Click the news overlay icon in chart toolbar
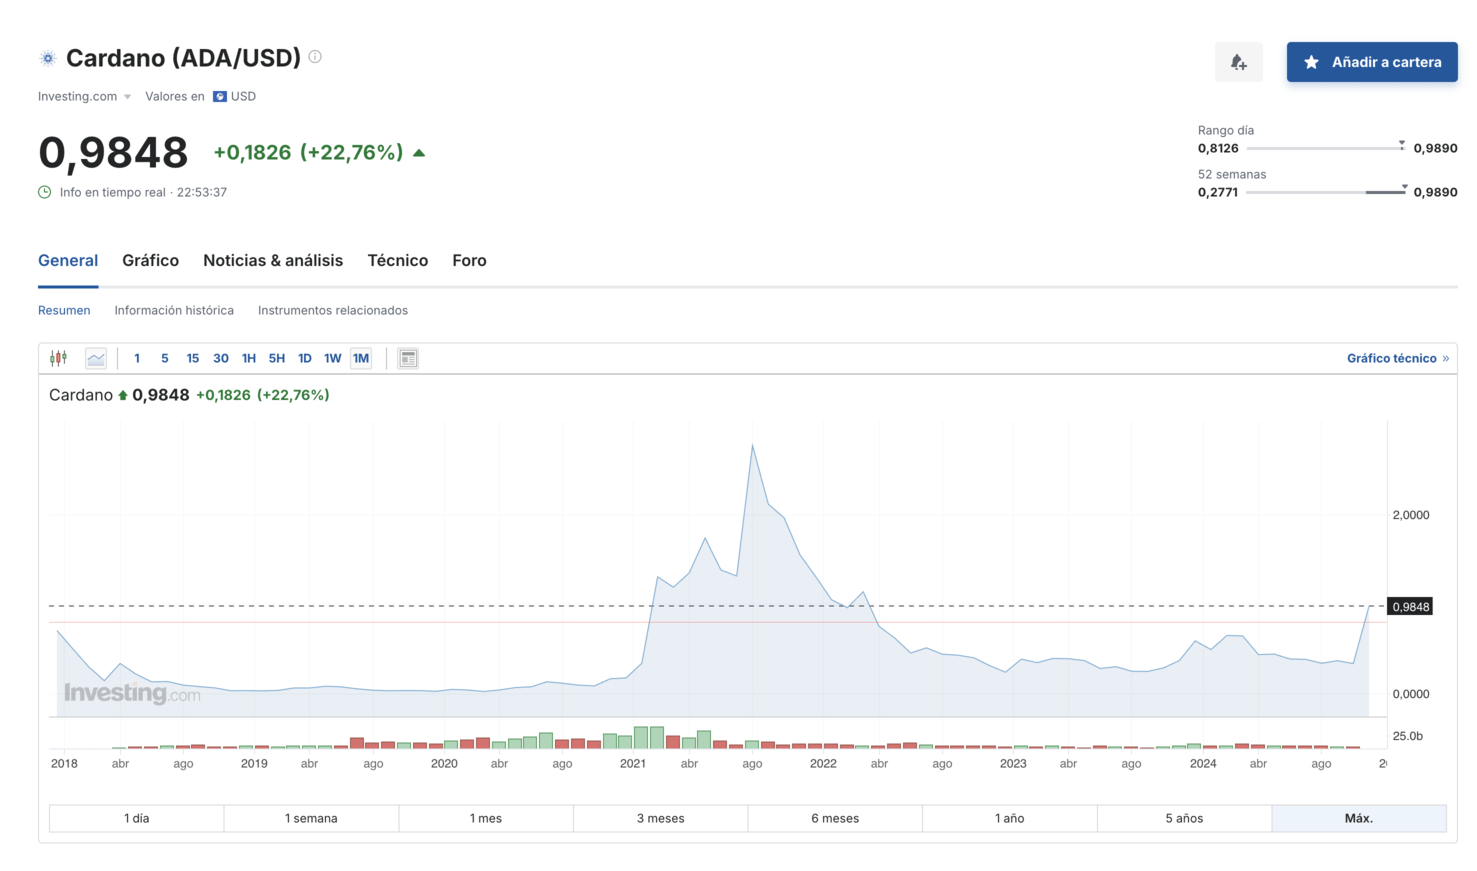1477x871 pixels. tap(408, 358)
